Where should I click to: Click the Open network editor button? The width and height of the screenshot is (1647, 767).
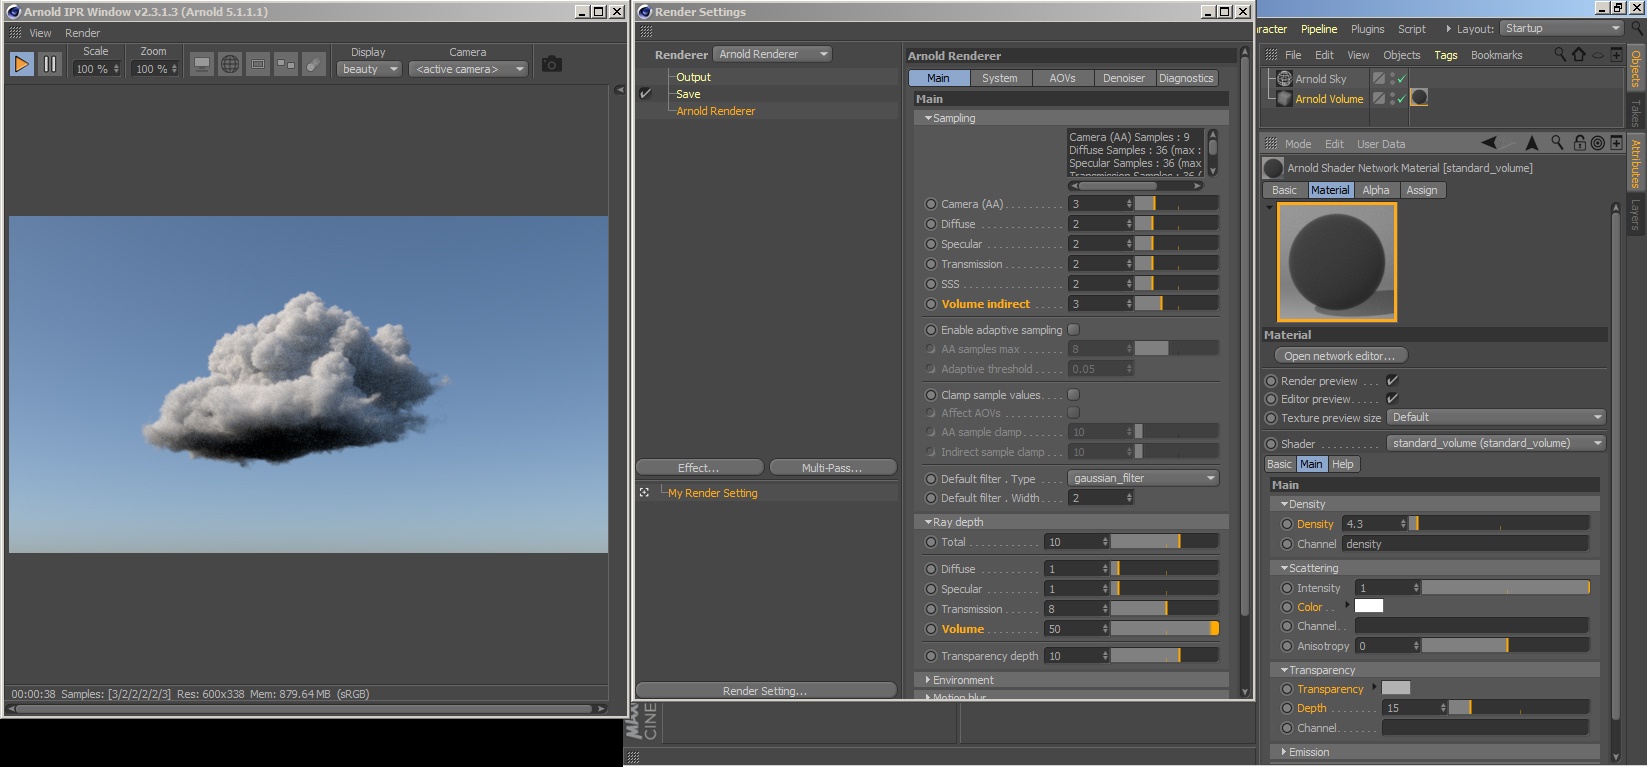click(1341, 356)
